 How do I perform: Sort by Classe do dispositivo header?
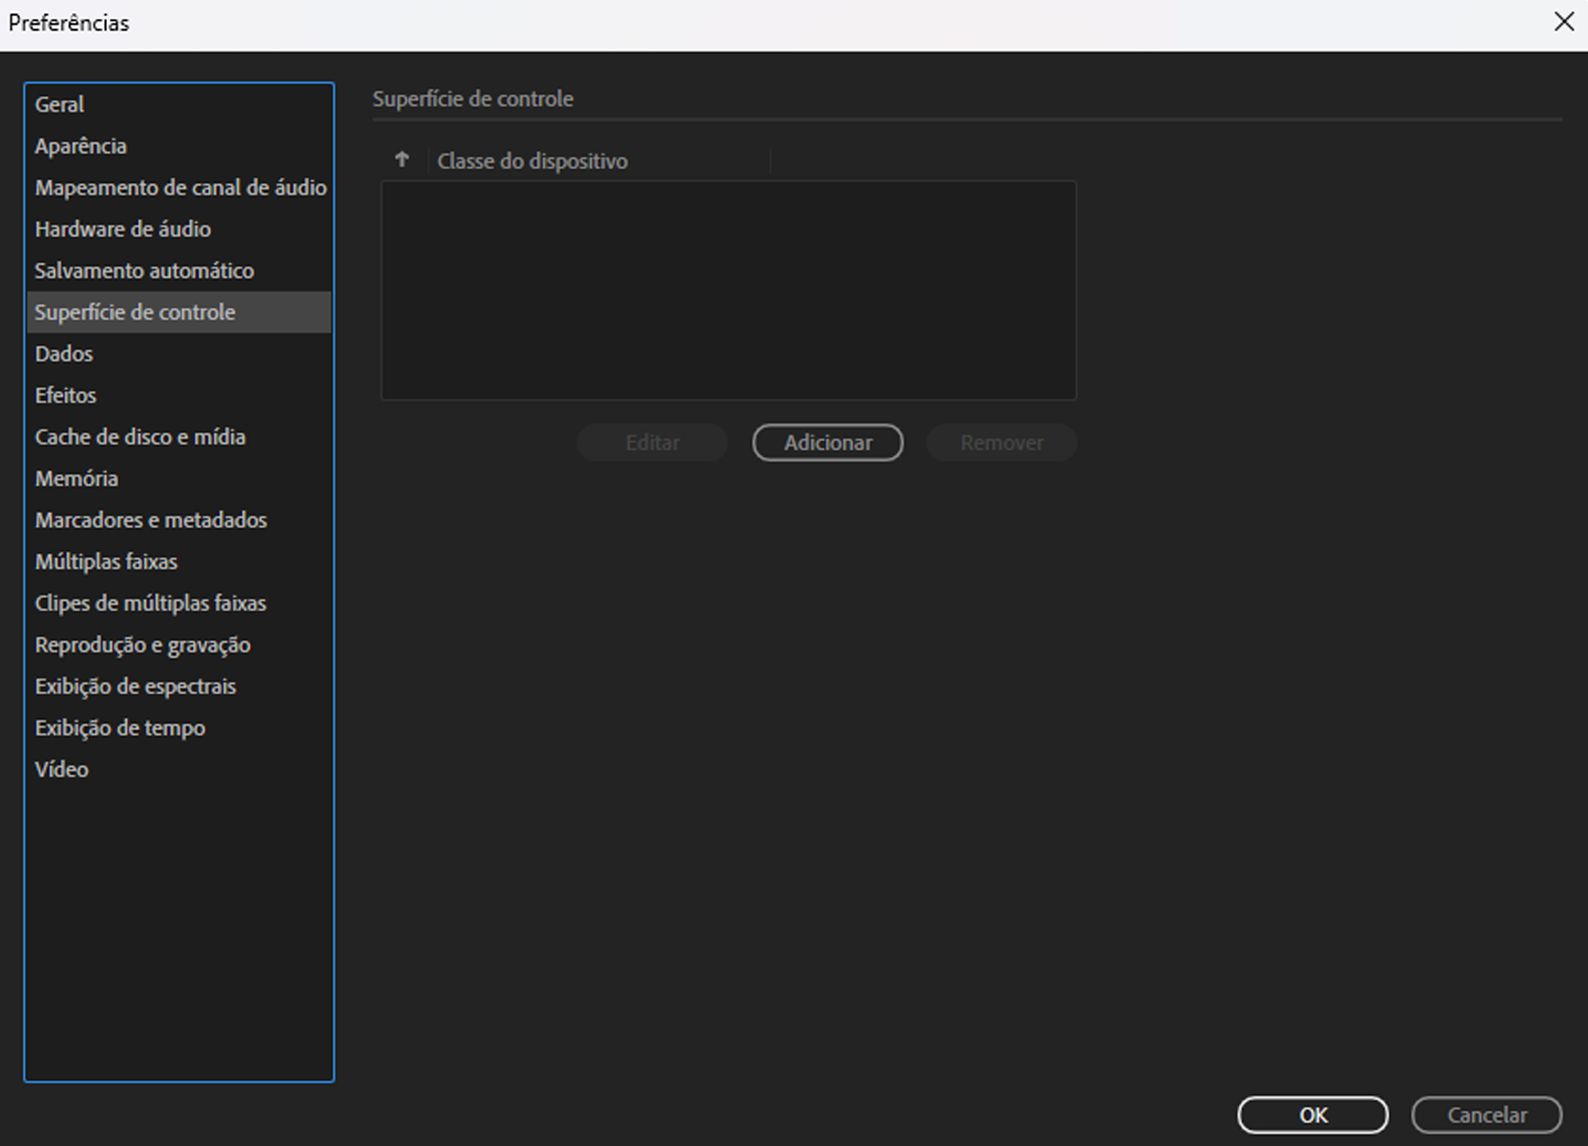point(599,161)
